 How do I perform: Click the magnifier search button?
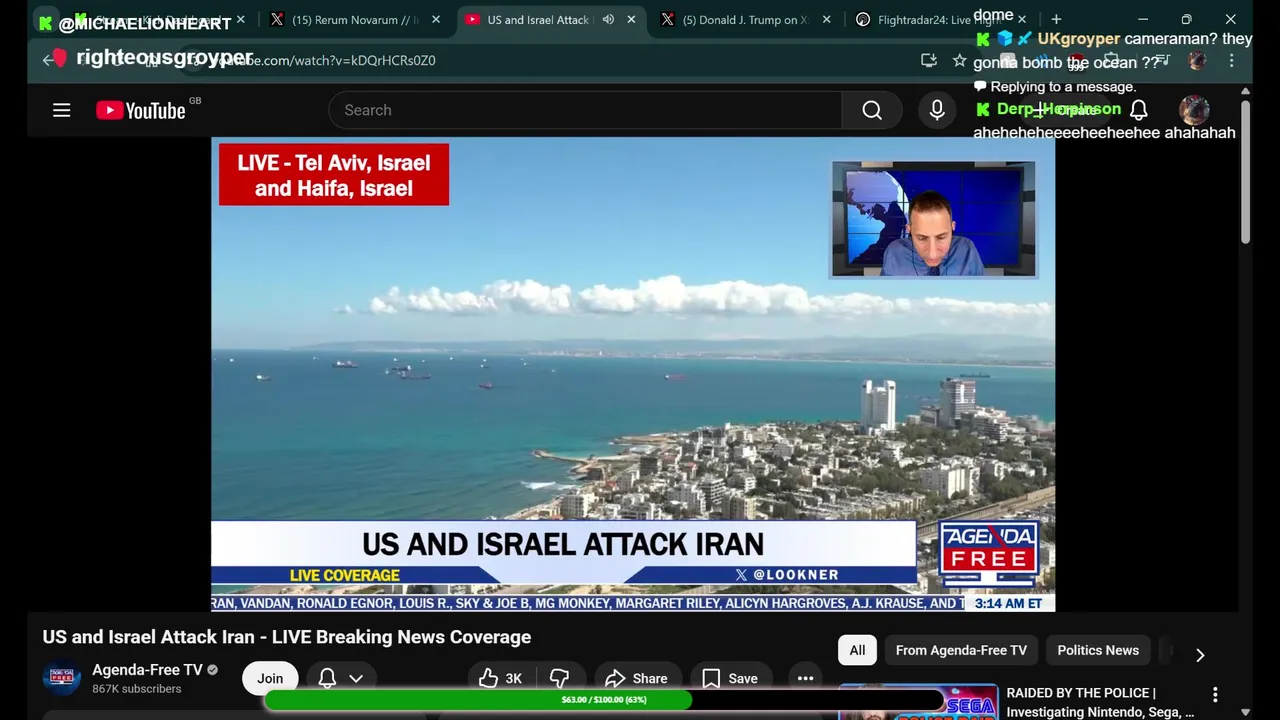coord(872,110)
